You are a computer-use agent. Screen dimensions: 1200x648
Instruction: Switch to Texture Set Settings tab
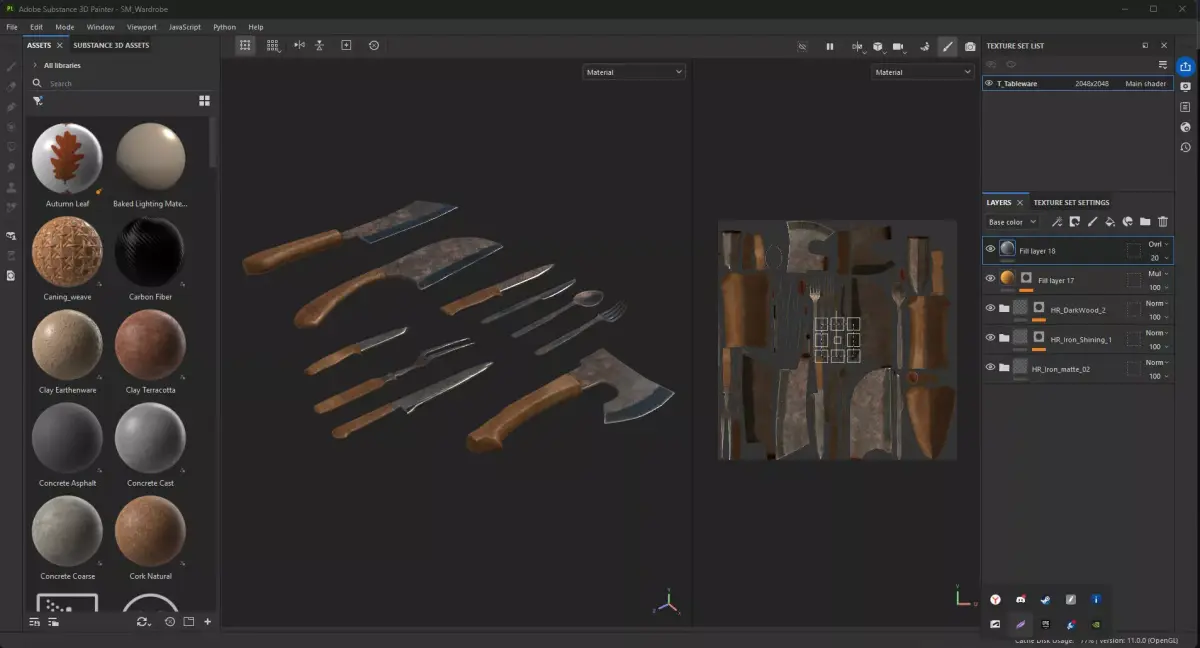click(x=1071, y=202)
